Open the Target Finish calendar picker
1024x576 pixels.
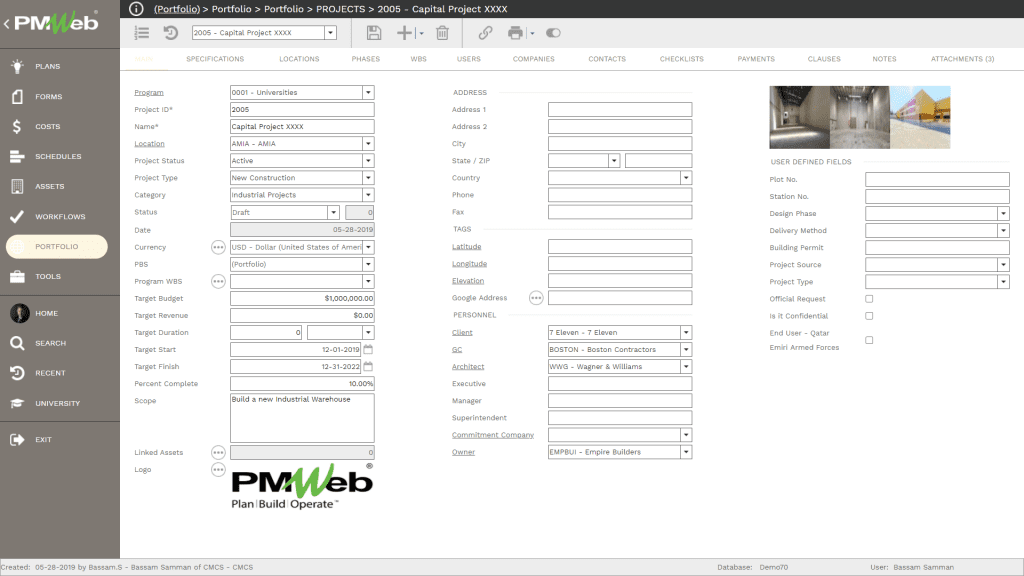pyautogui.click(x=368, y=366)
